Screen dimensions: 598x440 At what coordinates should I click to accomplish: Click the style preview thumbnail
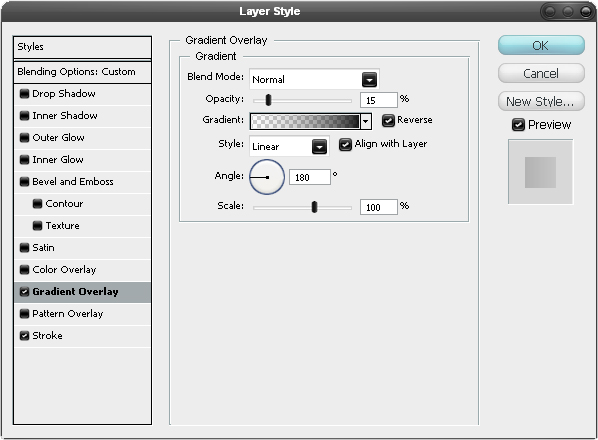pyautogui.click(x=540, y=172)
